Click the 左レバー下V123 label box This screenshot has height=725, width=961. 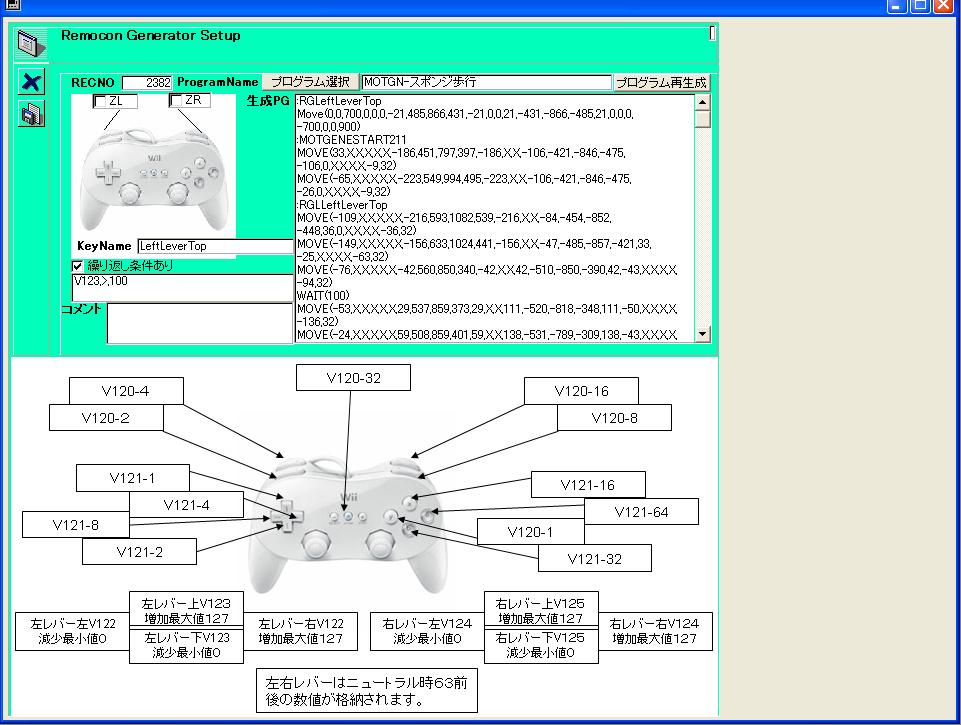point(186,646)
